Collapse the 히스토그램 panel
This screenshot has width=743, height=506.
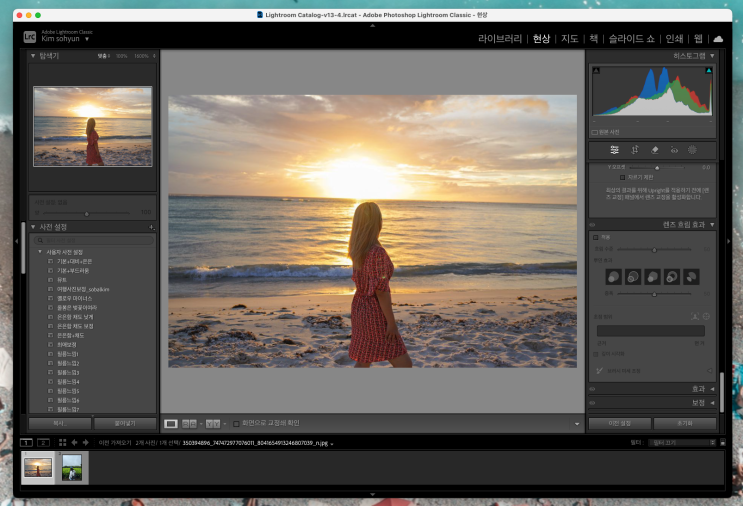pos(711,56)
